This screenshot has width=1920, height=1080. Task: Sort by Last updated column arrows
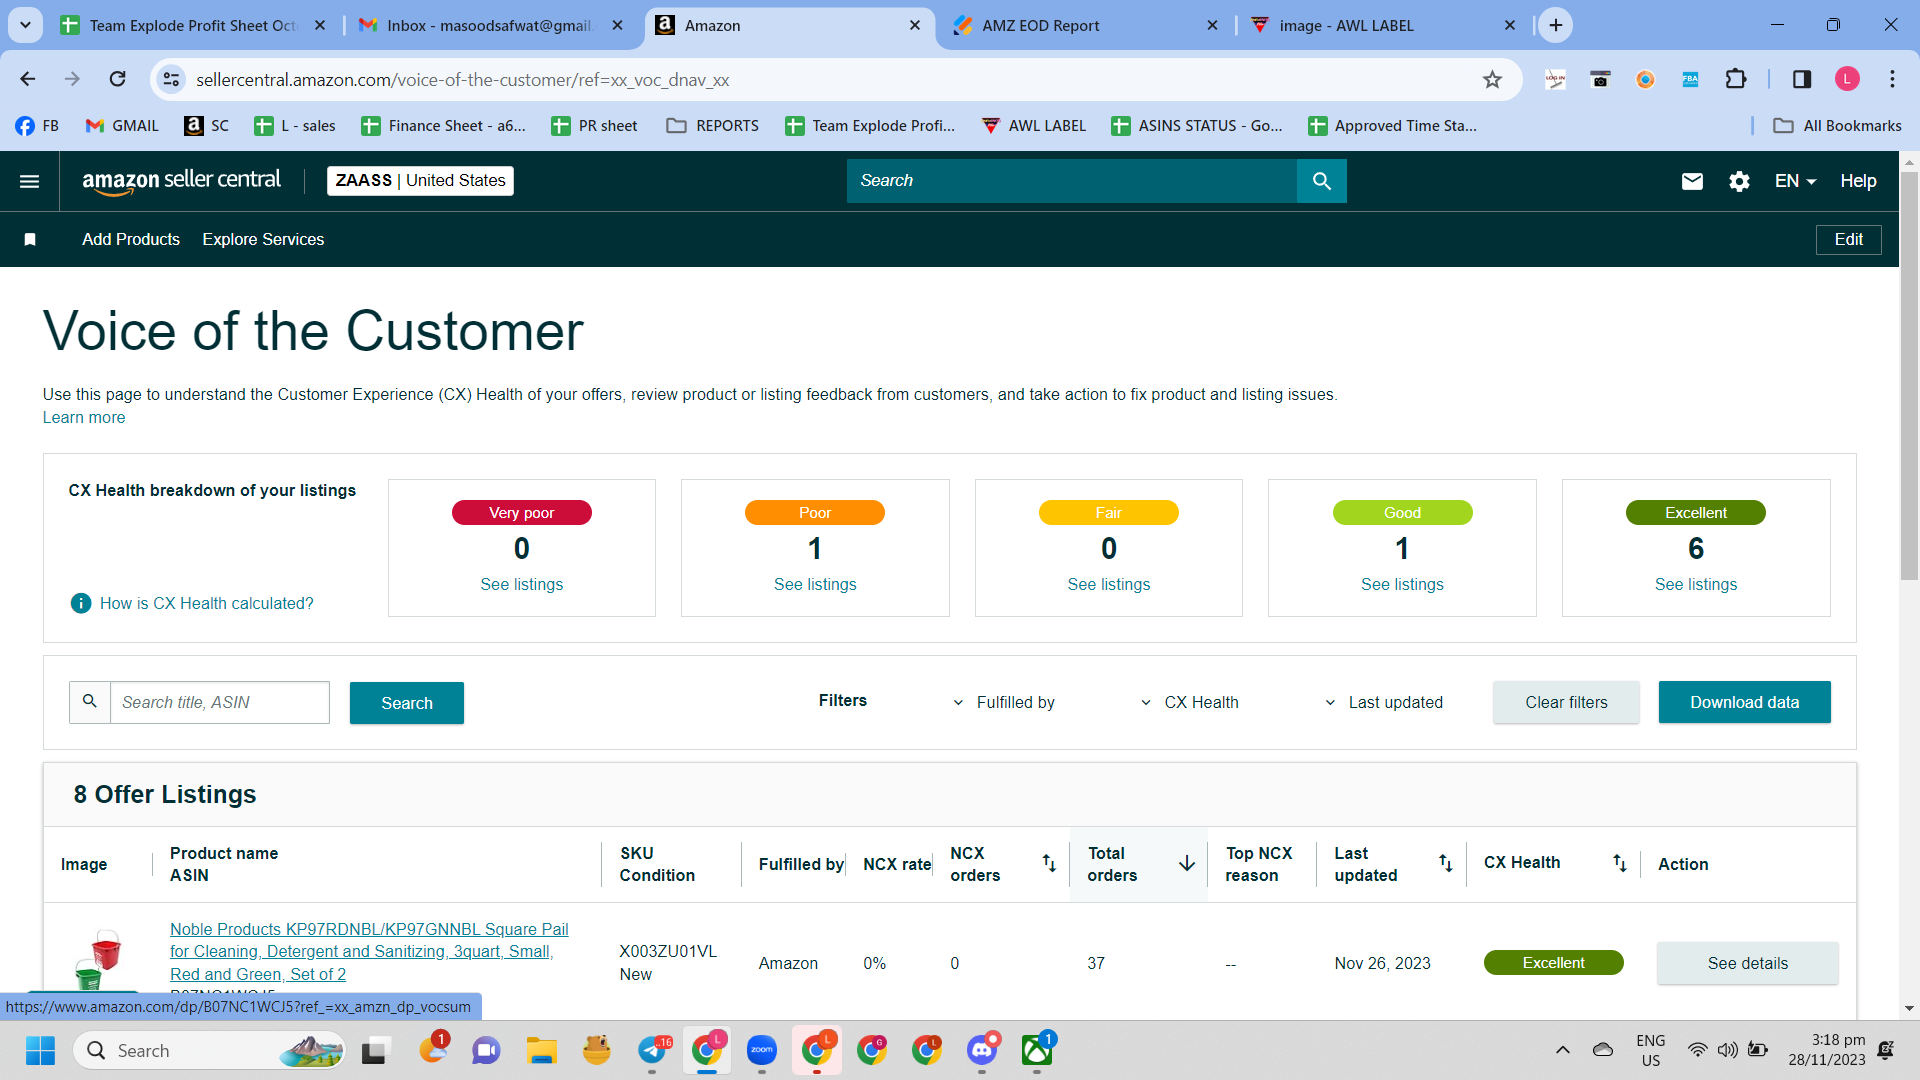(x=1446, y=863)
